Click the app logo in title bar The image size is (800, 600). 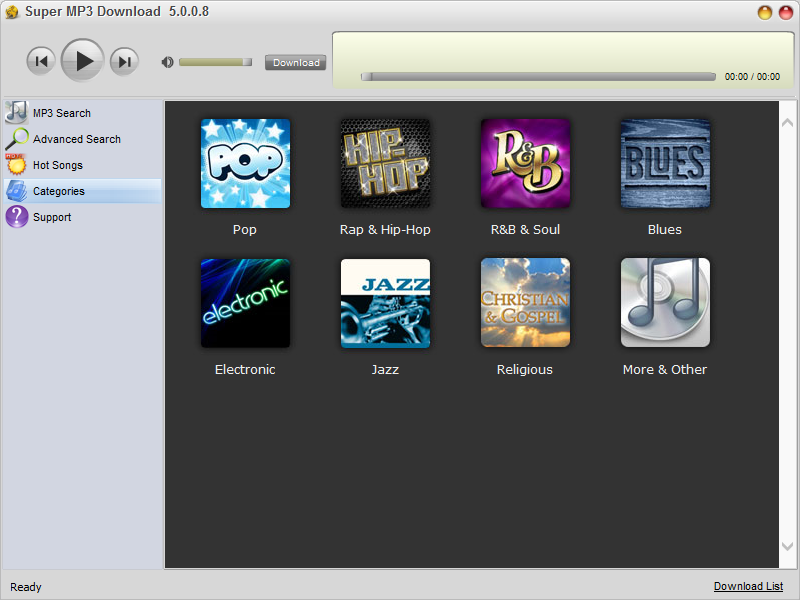pyautogui.click(x=12, y=12)
